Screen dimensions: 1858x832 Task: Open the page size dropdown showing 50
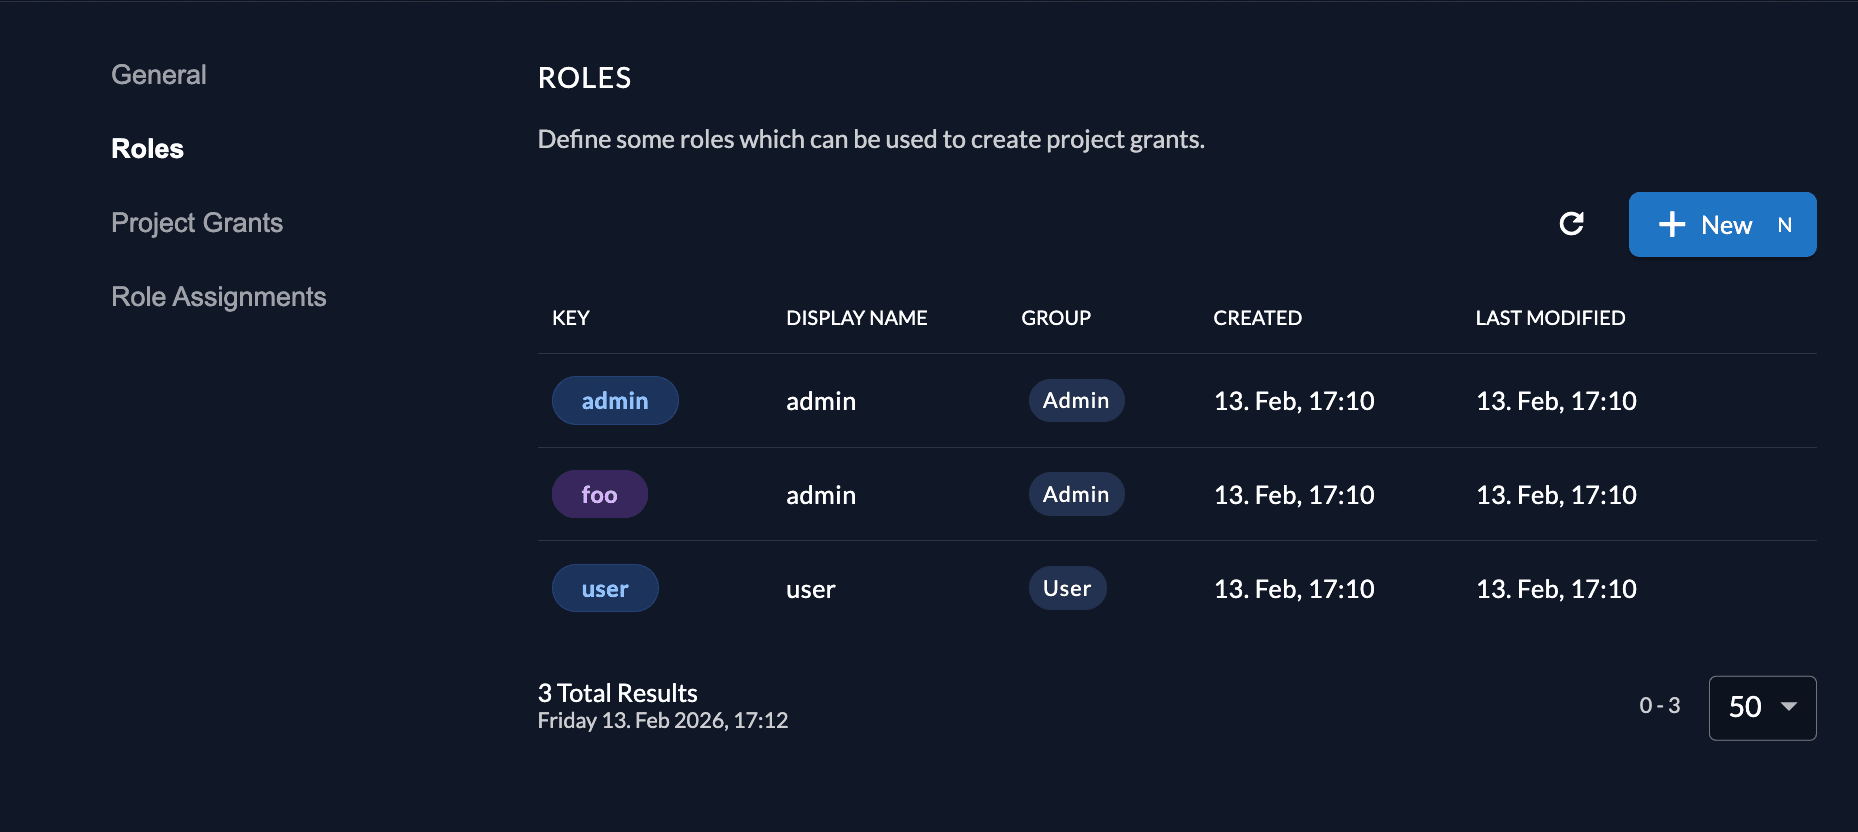(1762, 708)
